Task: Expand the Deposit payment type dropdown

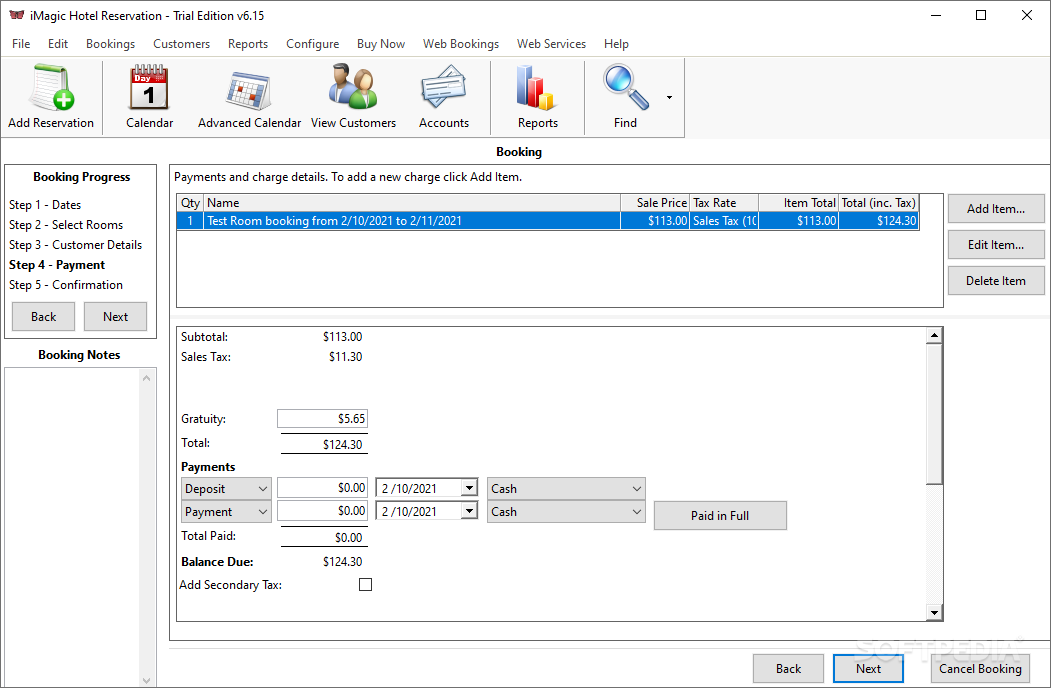Action: (x=263, y=489)
